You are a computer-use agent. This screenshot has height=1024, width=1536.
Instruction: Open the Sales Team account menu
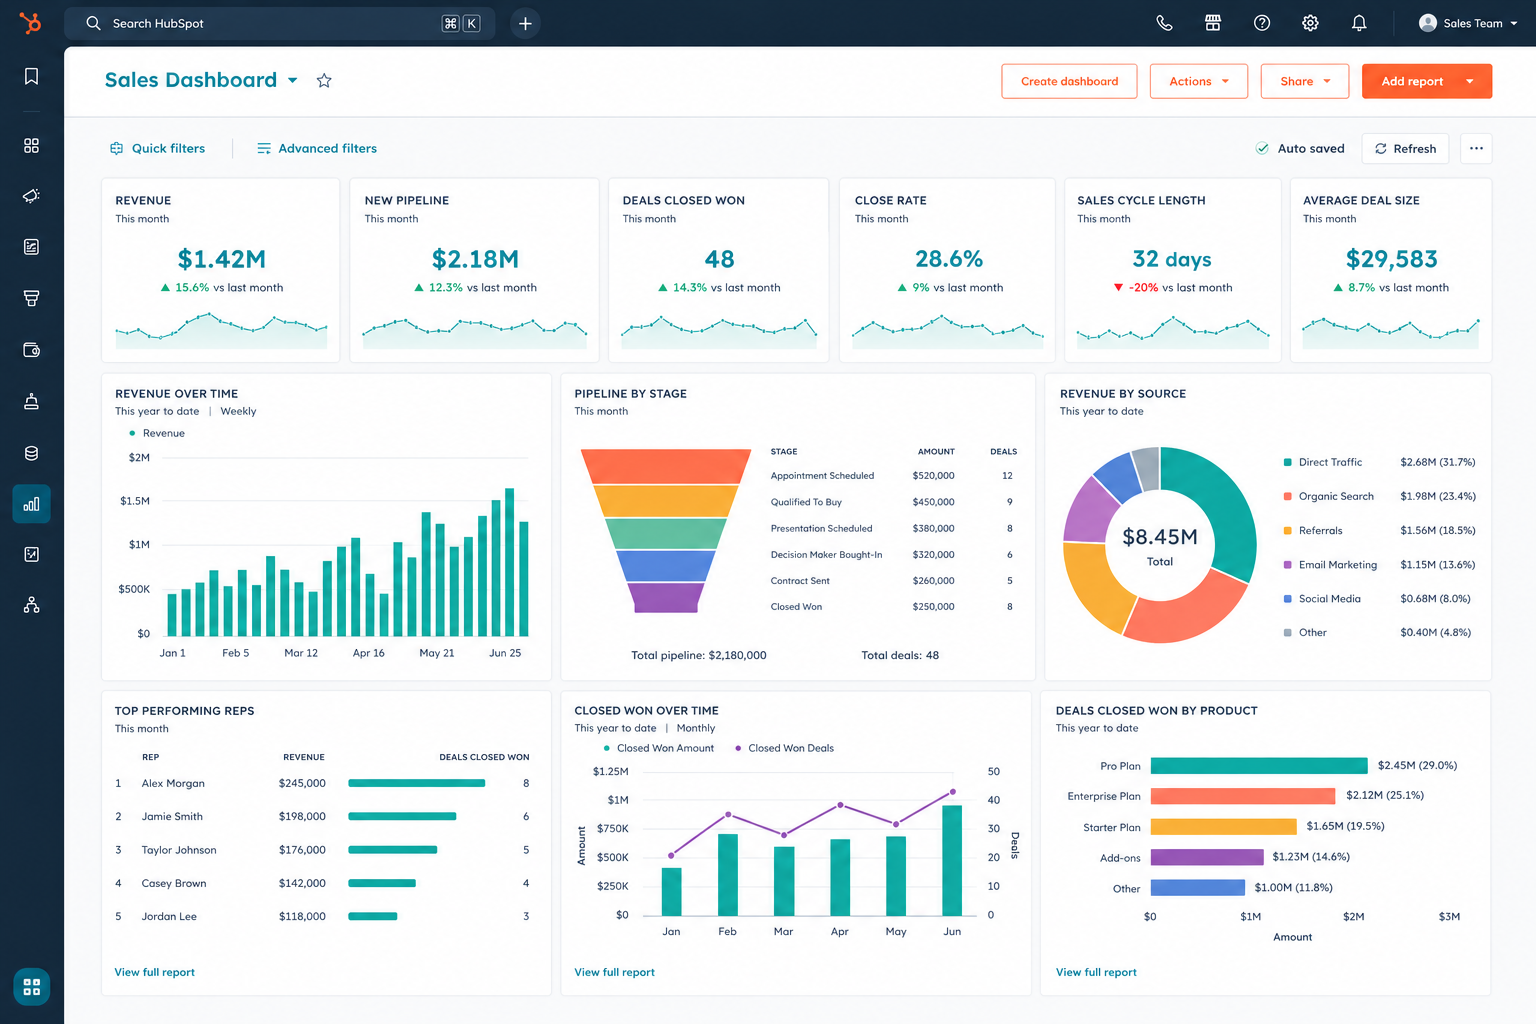pyautogui.click(x=1468, y=23)
